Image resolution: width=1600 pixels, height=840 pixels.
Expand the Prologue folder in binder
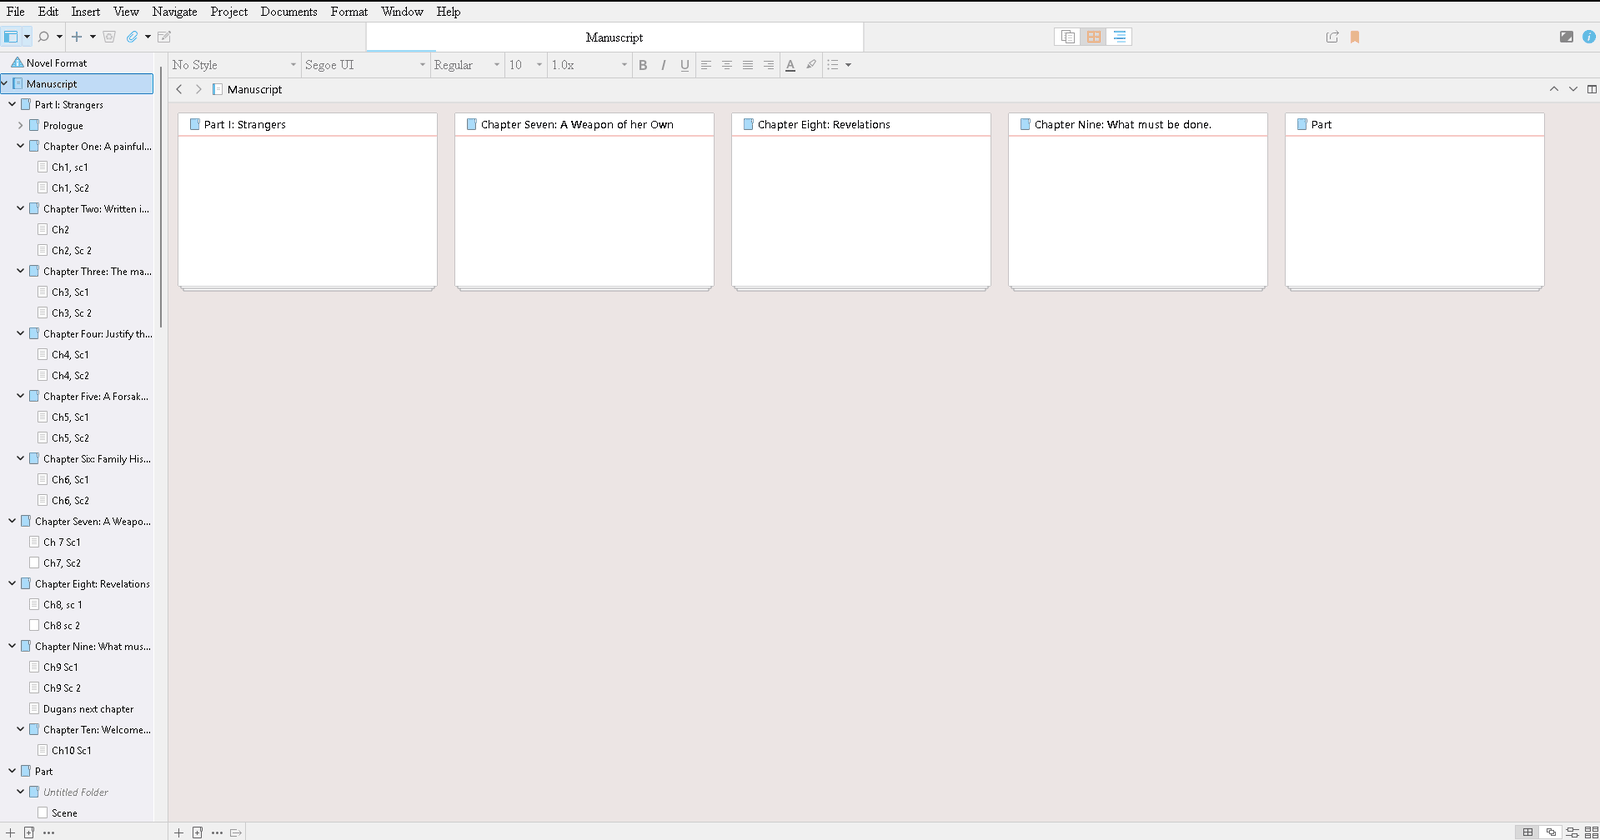20,125
